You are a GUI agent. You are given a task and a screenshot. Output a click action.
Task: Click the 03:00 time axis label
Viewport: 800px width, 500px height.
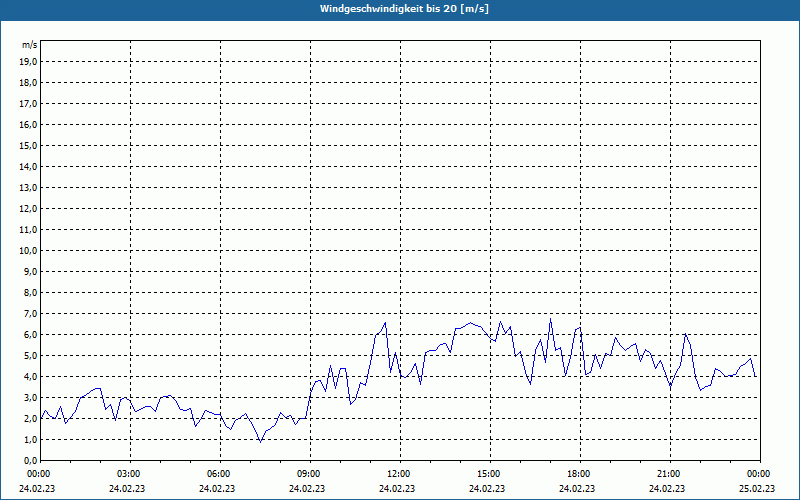[130, 474]
